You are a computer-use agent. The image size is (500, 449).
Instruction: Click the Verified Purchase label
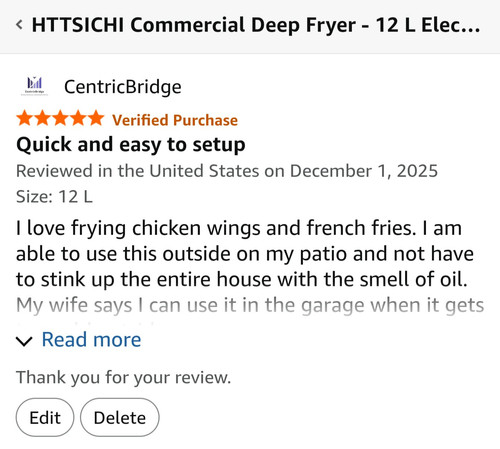coord(175,120)
